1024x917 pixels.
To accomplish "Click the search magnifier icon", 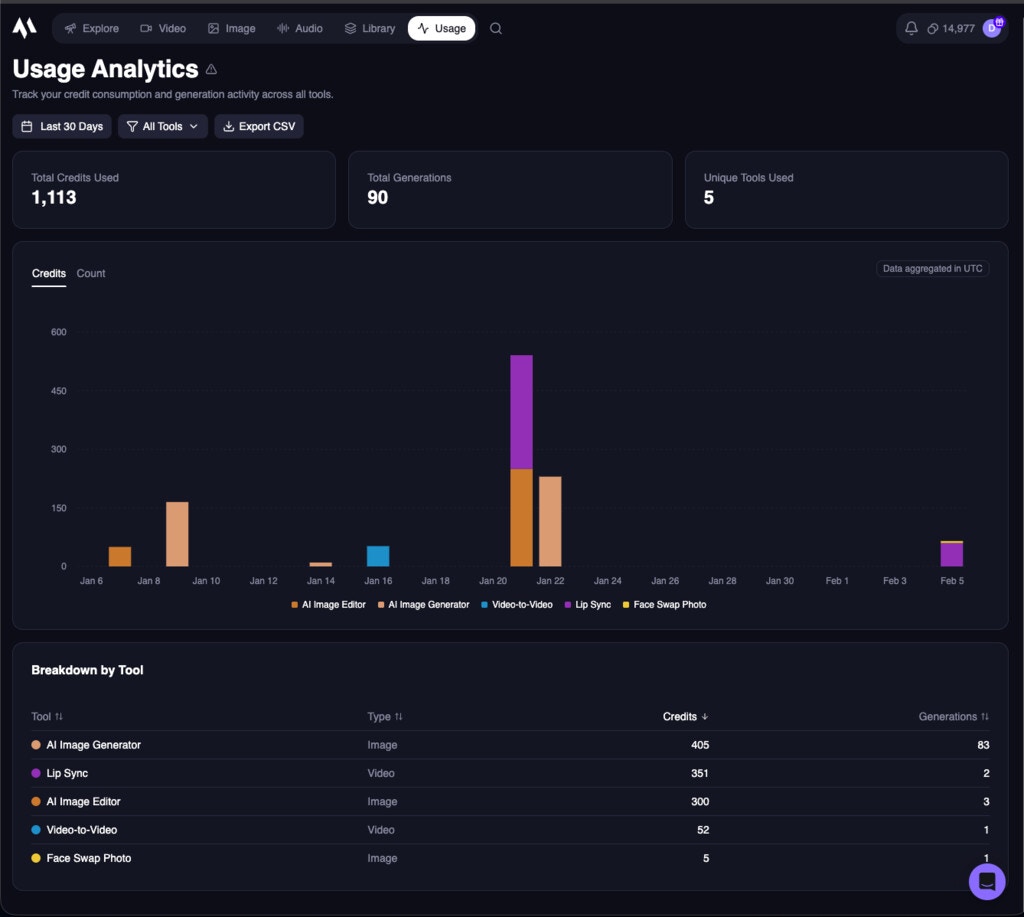I will pos(496,29).
